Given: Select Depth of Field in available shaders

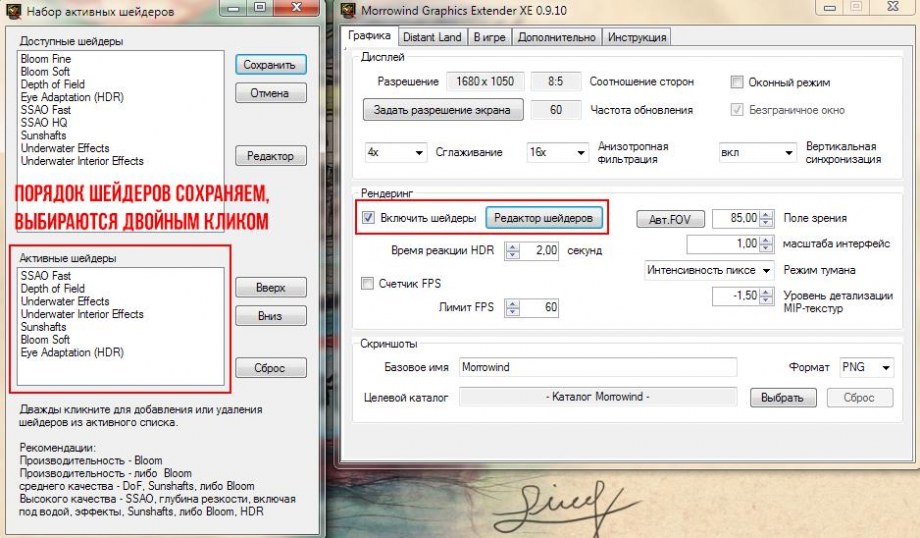Looking at the screenshot, I should click(53, 84).
